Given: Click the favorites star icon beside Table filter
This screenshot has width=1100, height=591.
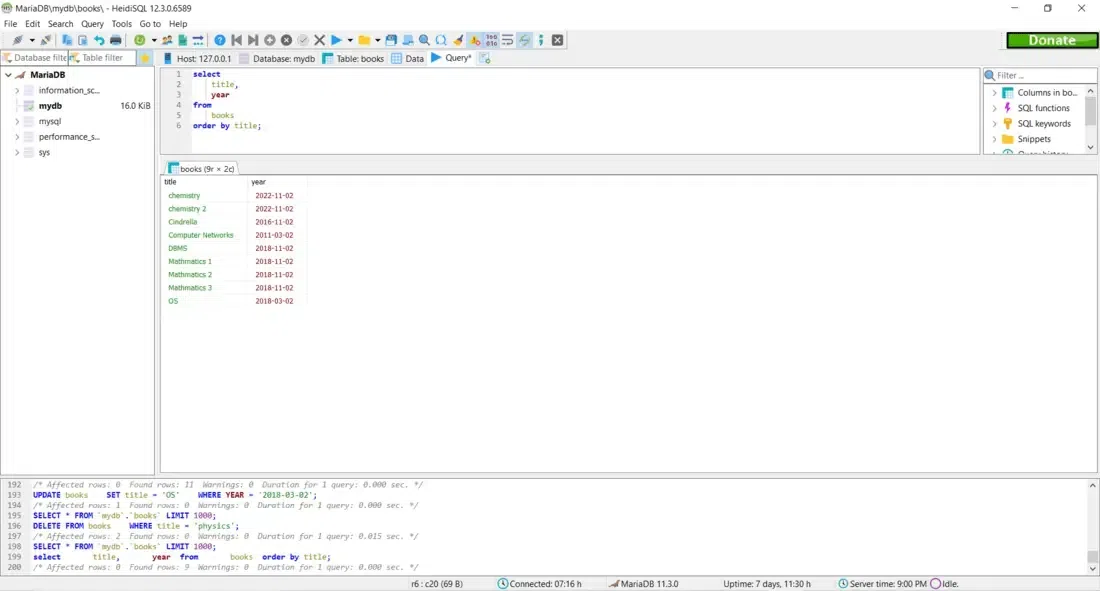Looking at the screenshot, I should (x=145, y=58).
